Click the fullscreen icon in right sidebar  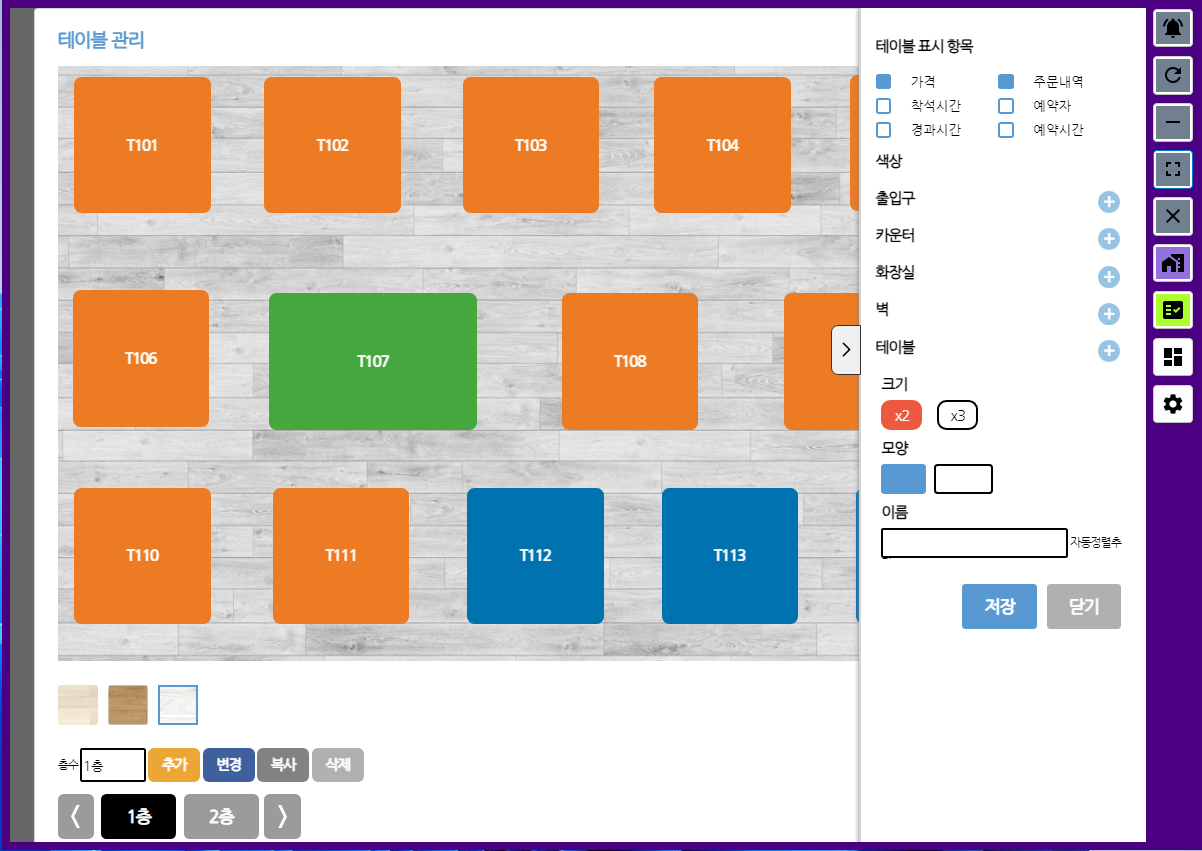click(1173, 169)
